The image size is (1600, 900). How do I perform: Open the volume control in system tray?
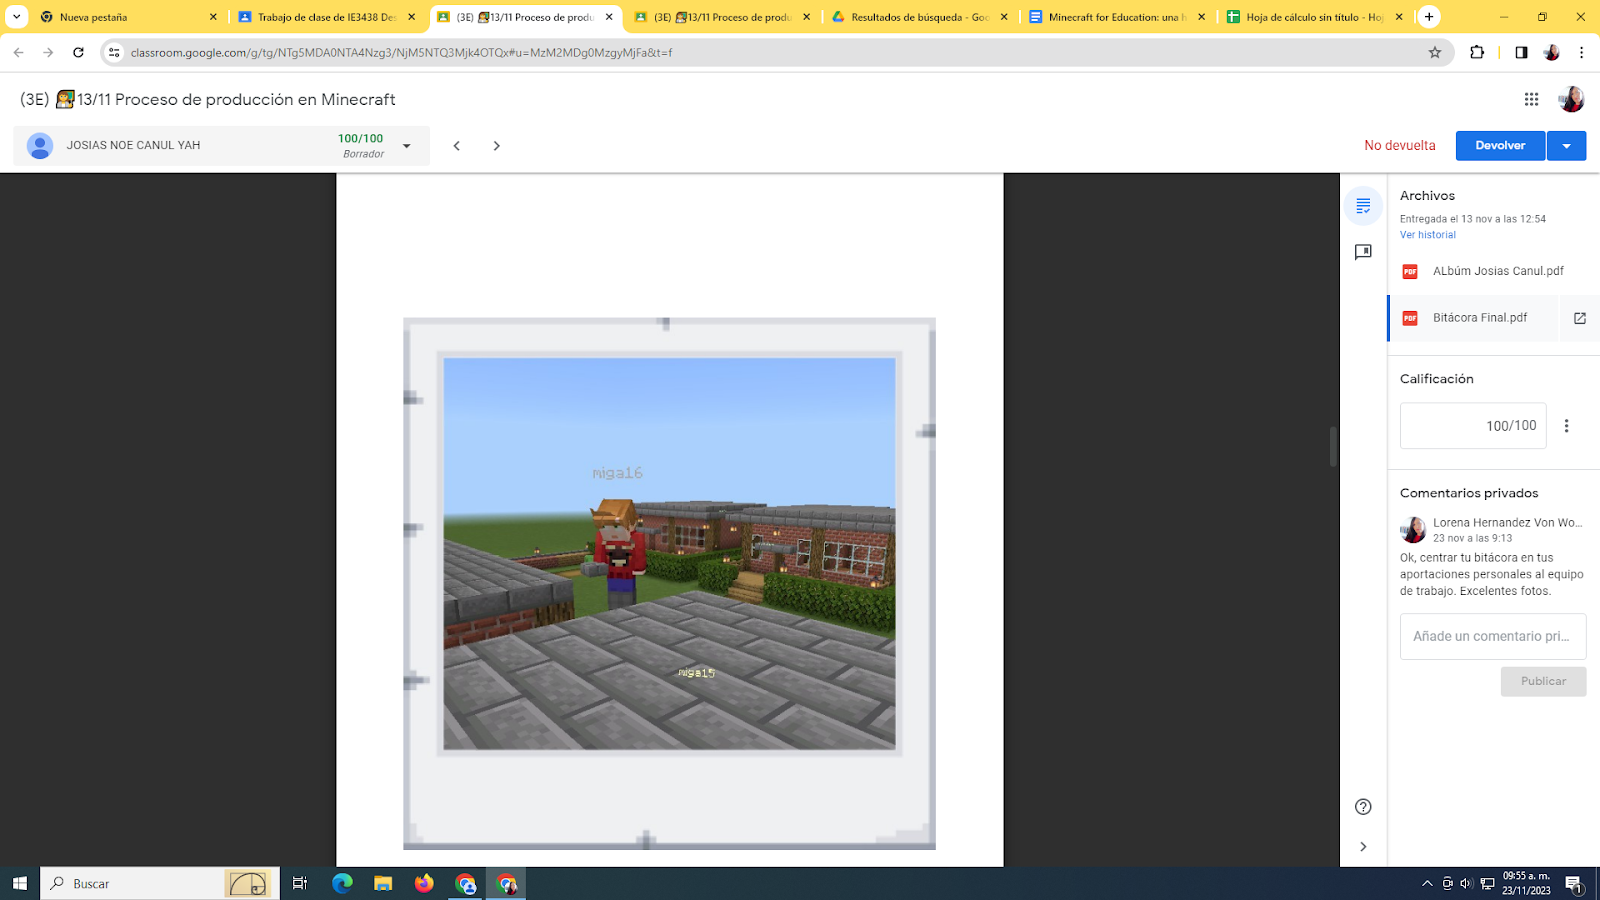tap(1466, 884)
